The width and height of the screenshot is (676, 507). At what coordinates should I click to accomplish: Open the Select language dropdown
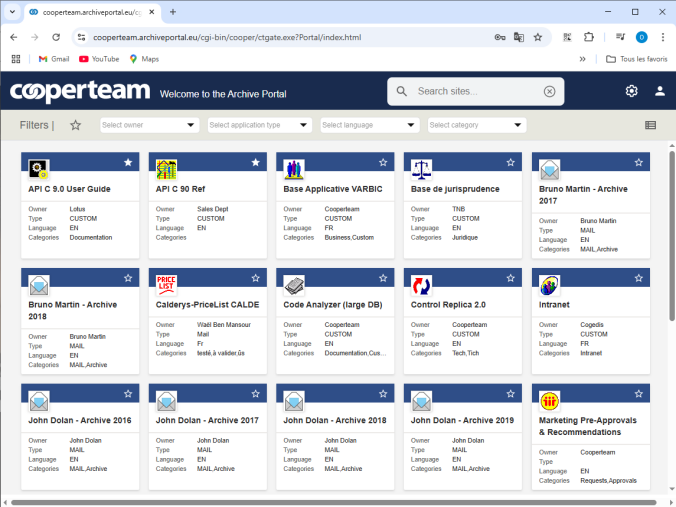pyautogui.click(x=369, y=125)
